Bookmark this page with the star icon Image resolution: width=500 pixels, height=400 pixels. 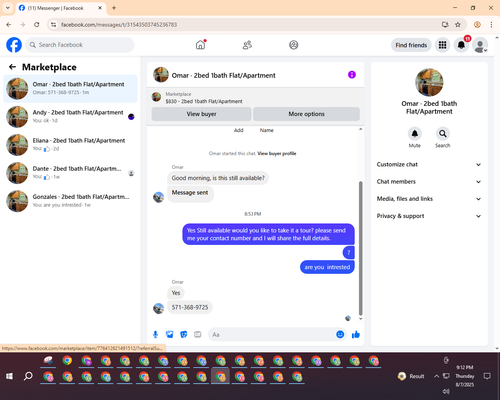(x=458, y=25)
